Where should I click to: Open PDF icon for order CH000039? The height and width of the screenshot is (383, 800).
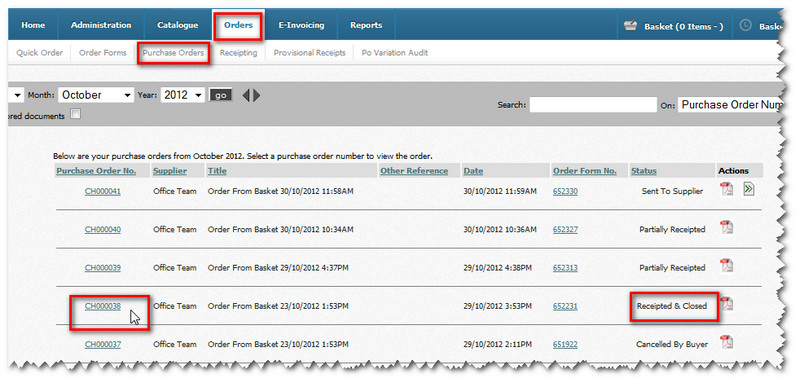click(726, 266)
